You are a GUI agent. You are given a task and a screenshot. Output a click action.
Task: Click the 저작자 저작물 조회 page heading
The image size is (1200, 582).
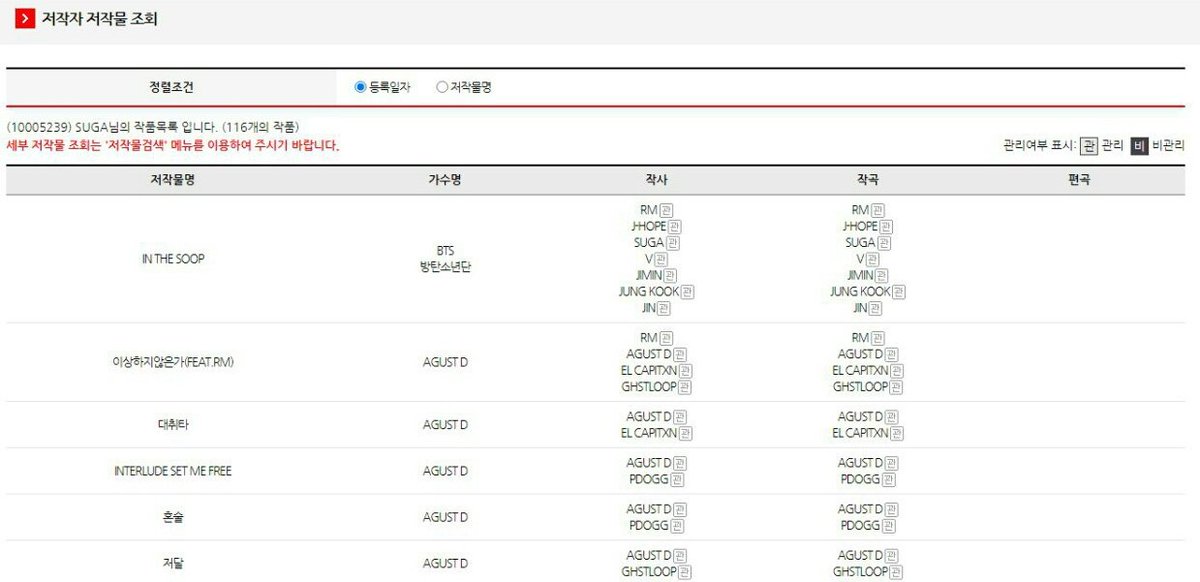coord(99,19)
